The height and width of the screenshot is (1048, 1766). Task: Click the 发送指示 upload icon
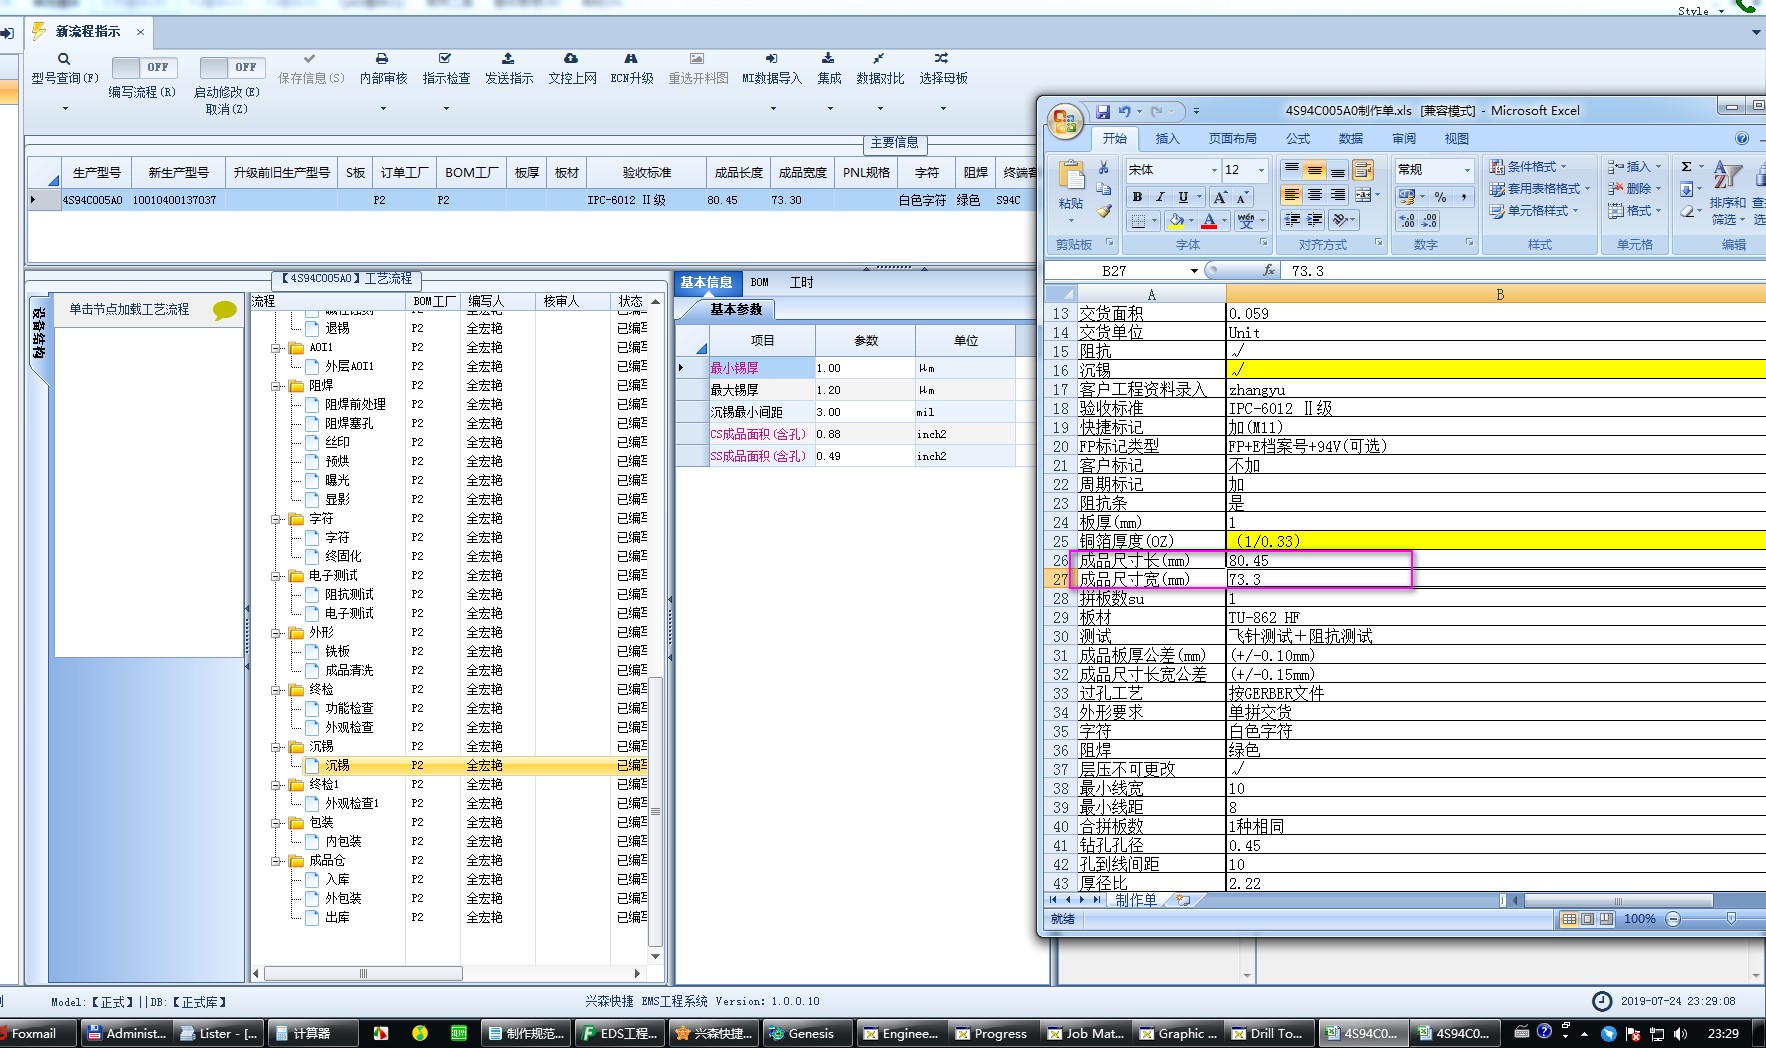pos(508,59)
